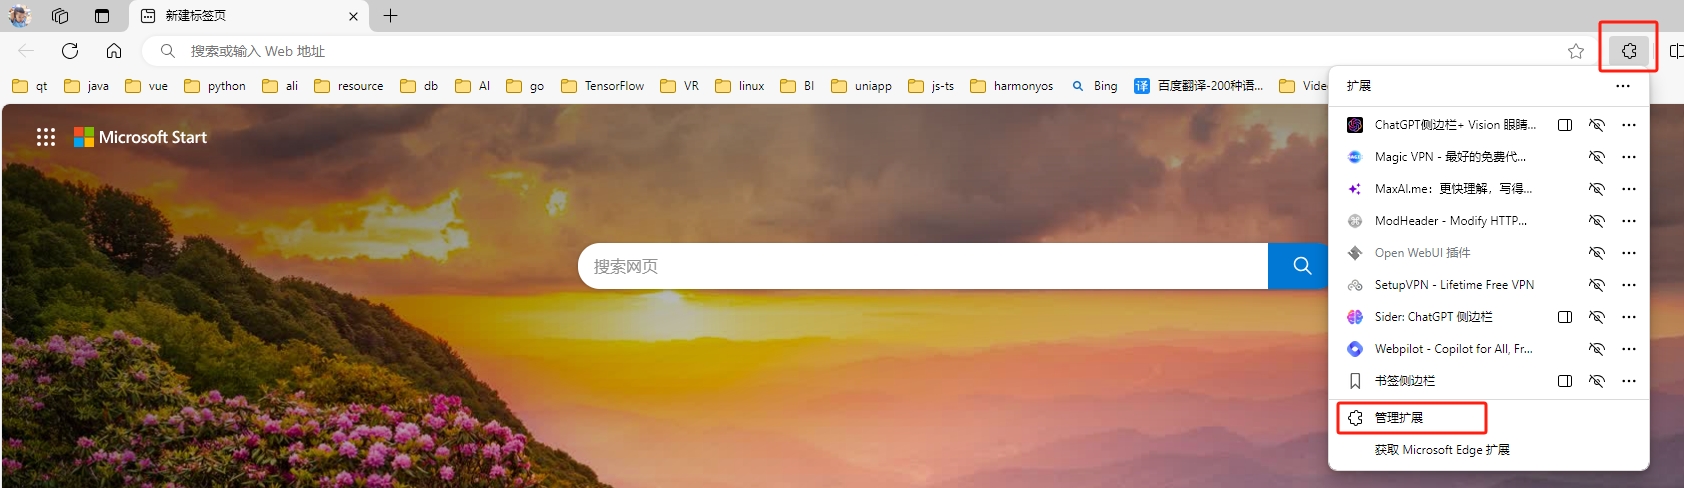Open the workspaces icon beside profile avatar
This screenshot has width=1684, height=488.
tap(60, 16)
